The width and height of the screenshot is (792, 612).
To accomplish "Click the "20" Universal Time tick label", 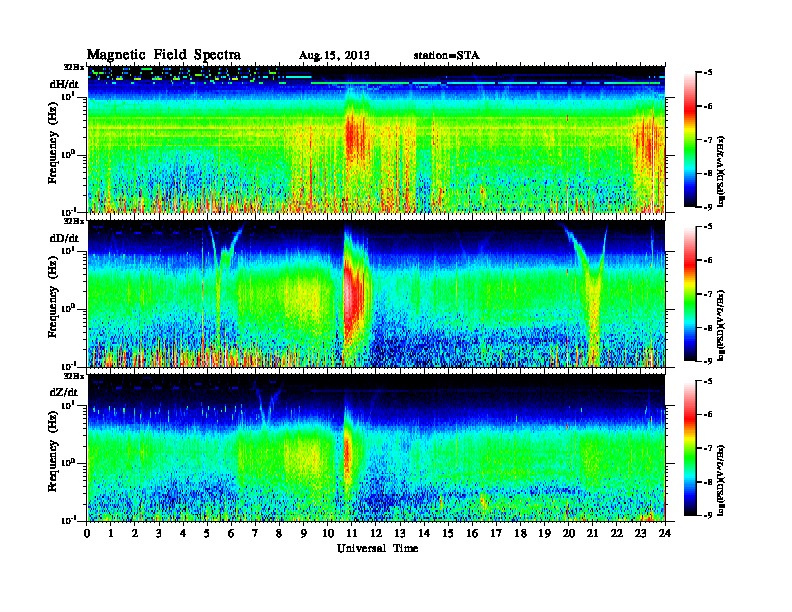I will tap(569, 533).
